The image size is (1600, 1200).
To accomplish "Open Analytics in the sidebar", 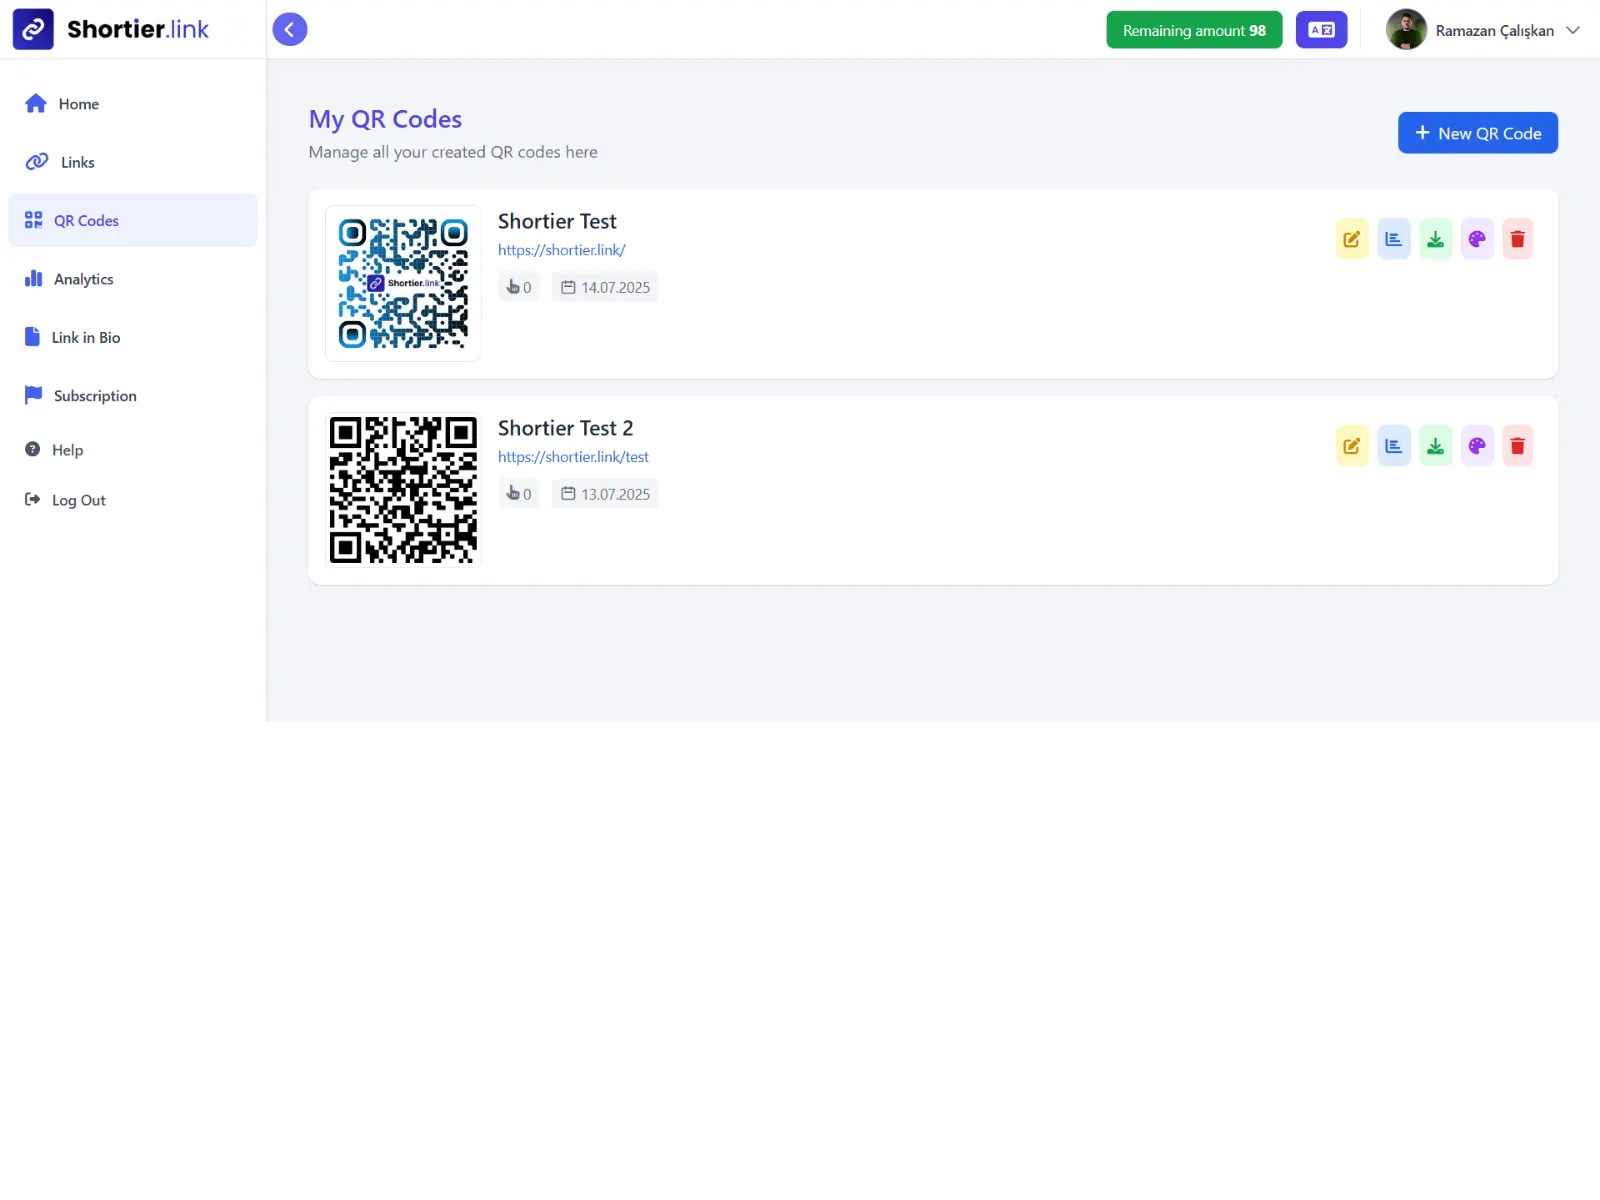I will pos(133,279).
